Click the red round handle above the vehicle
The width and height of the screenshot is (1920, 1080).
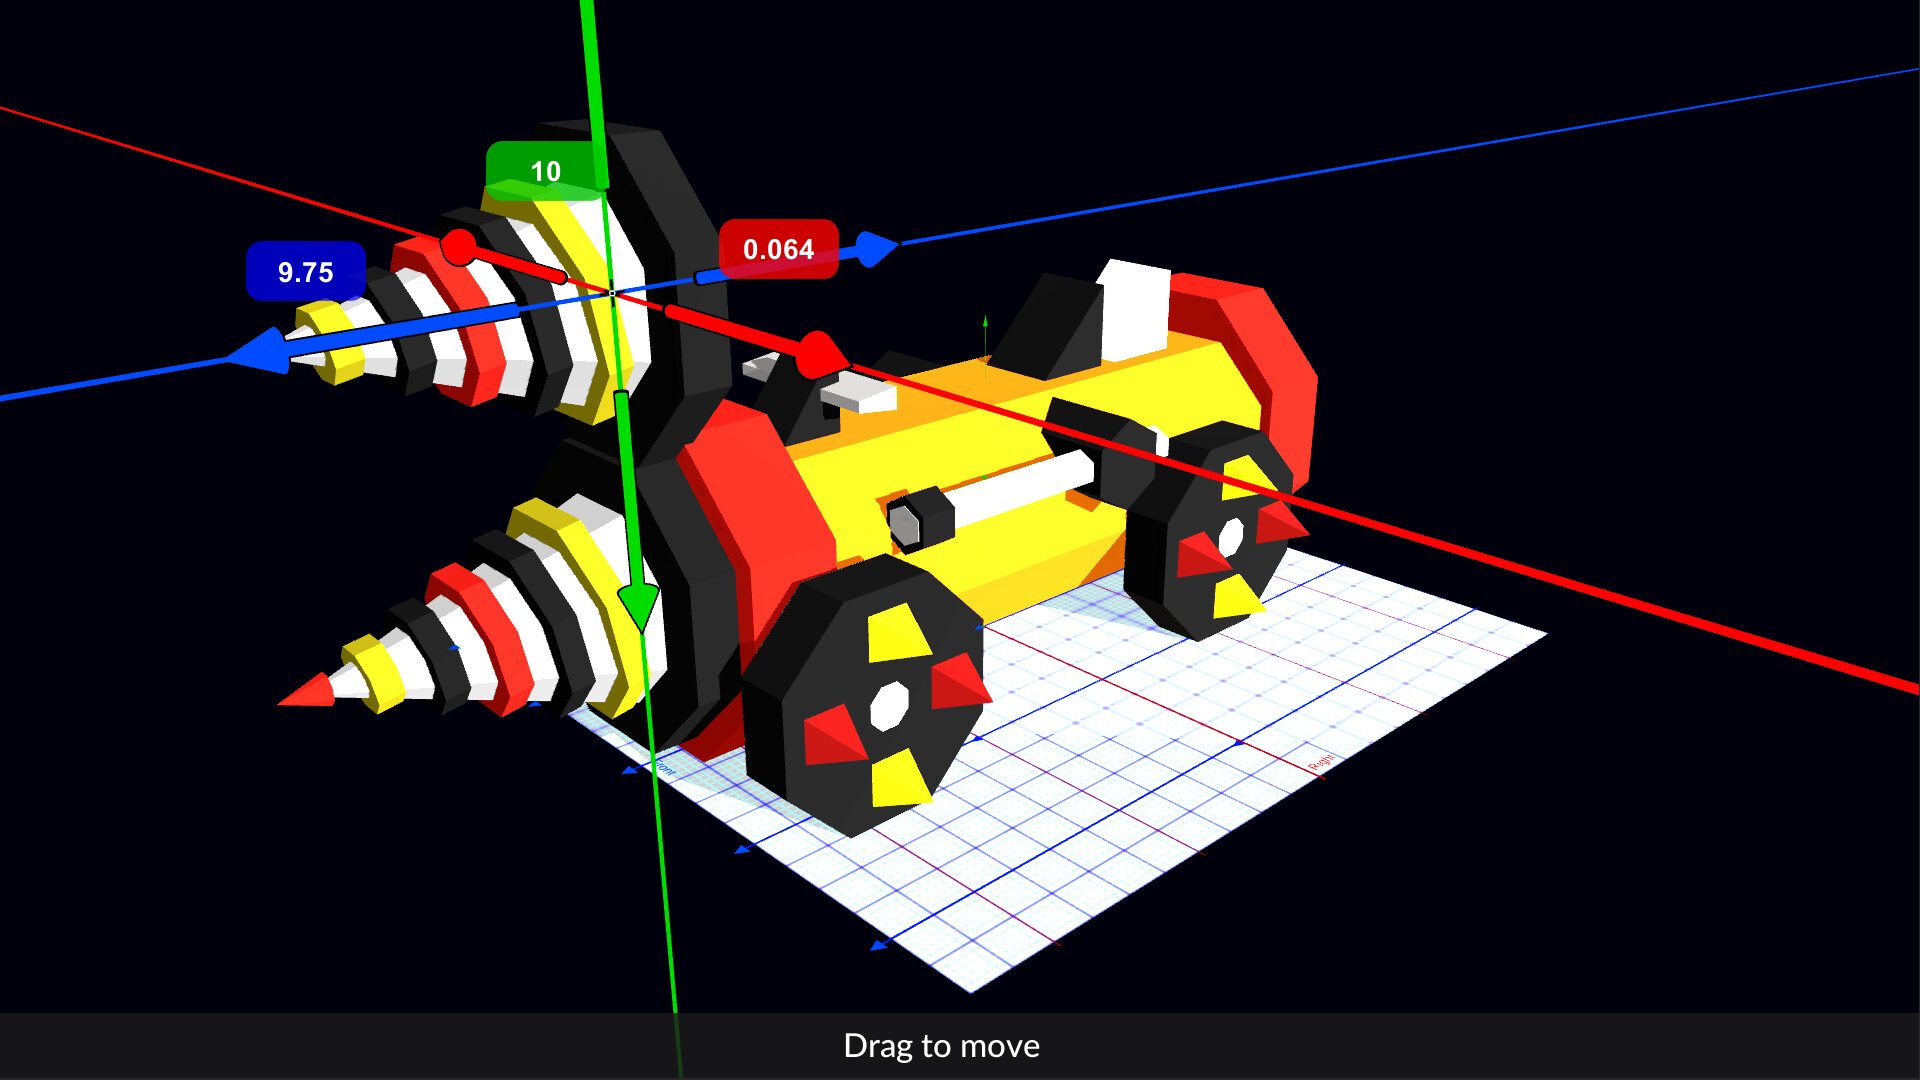click(820, 355)
